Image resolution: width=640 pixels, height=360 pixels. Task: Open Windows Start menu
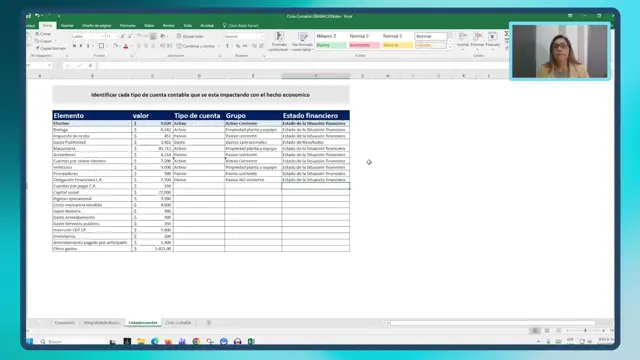(x=29, y=341)
